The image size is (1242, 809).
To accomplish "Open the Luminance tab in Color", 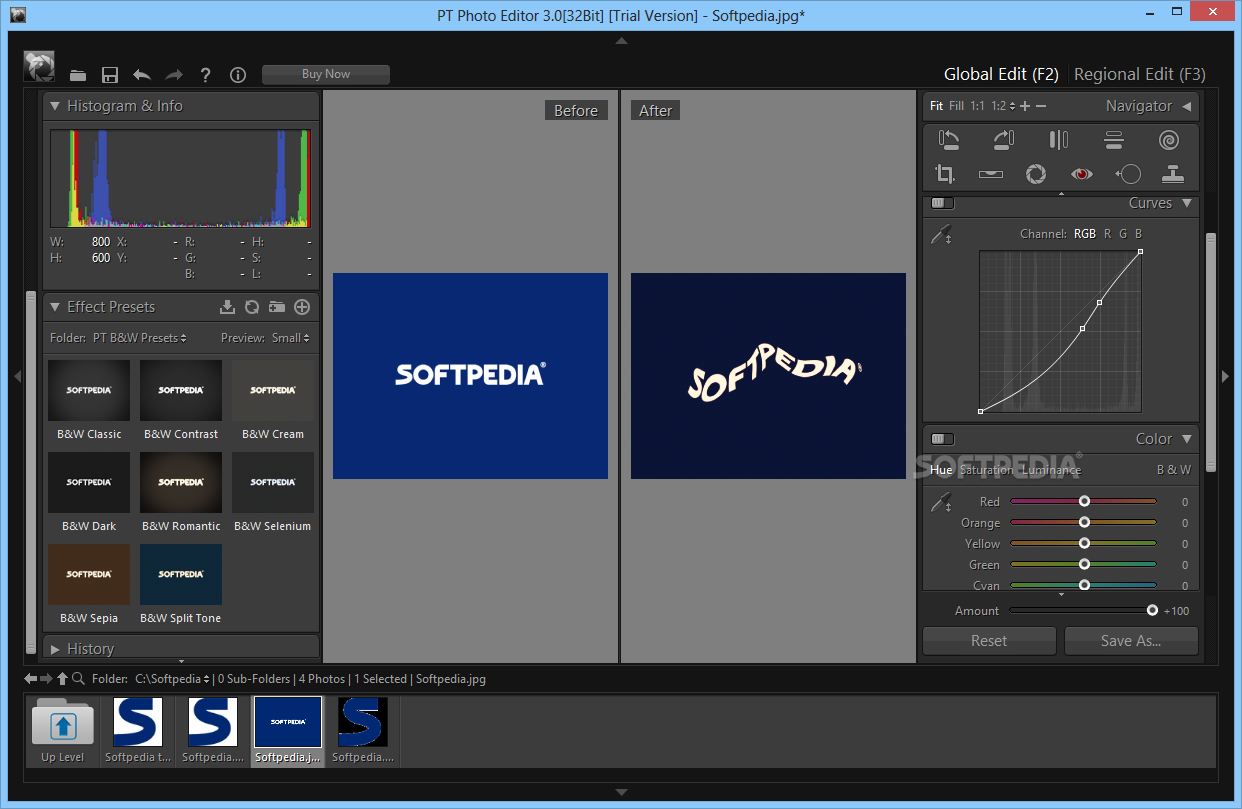I will click(1051, 470).
